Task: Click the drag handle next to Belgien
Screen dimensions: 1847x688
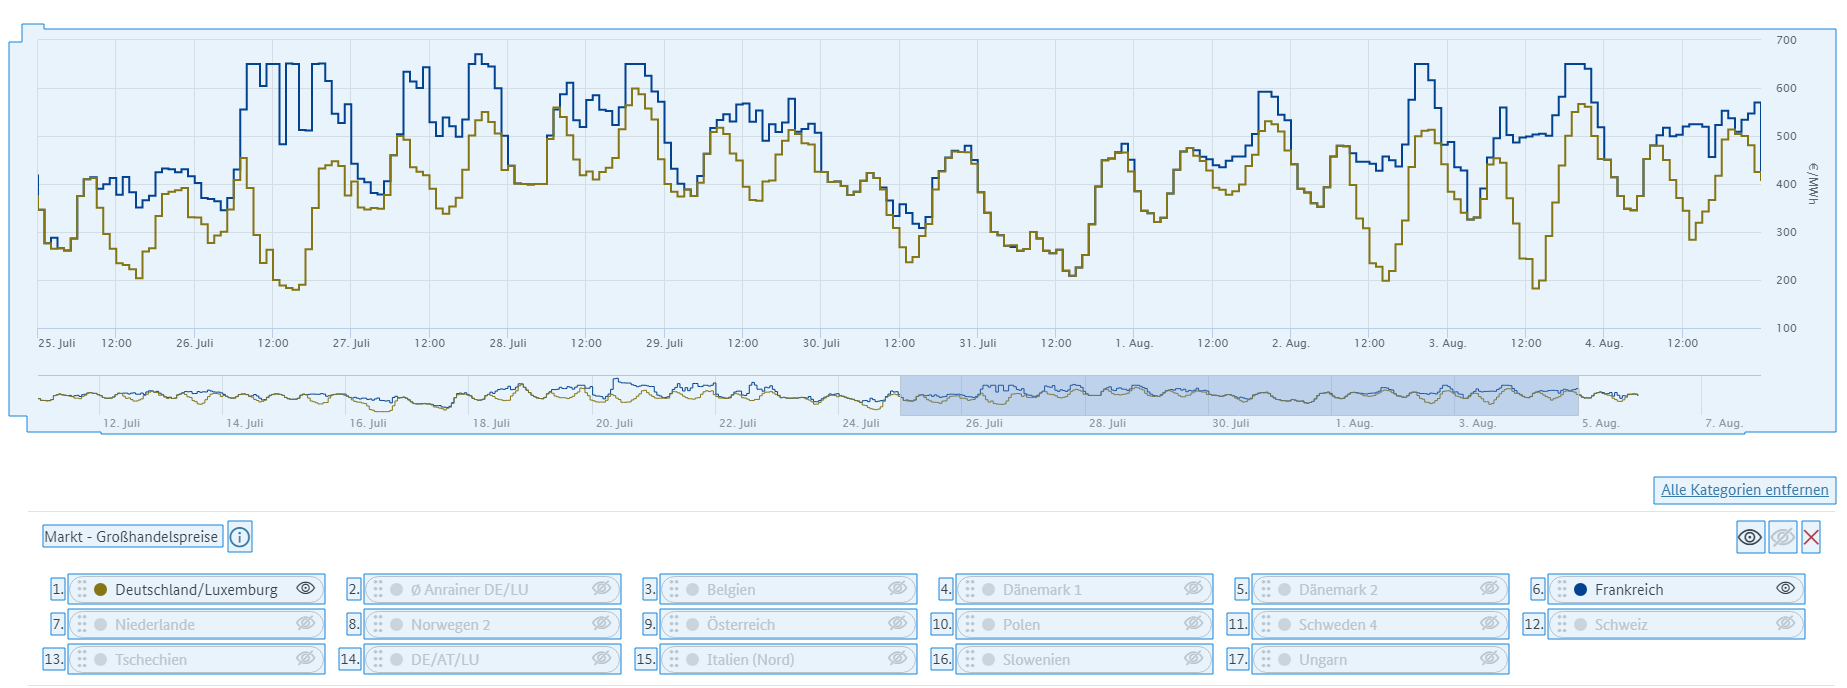Action: [x=674, y=589]
